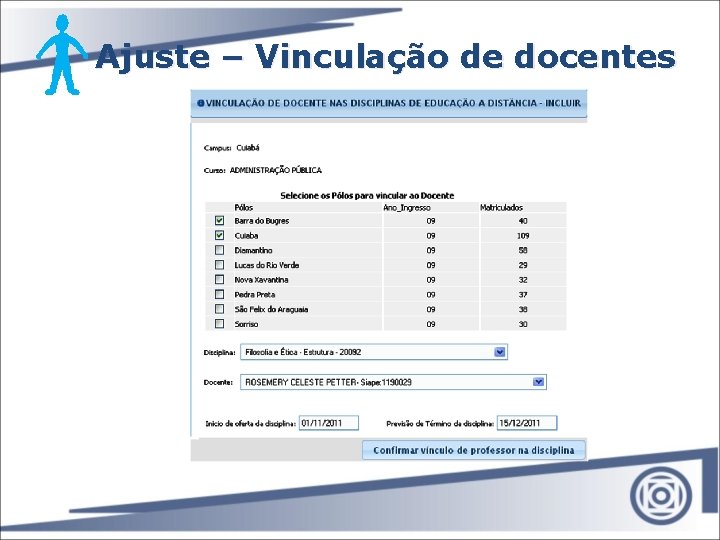
Task: Click the São Felix do Araguaia name
Action: click(x=271, y=309)
